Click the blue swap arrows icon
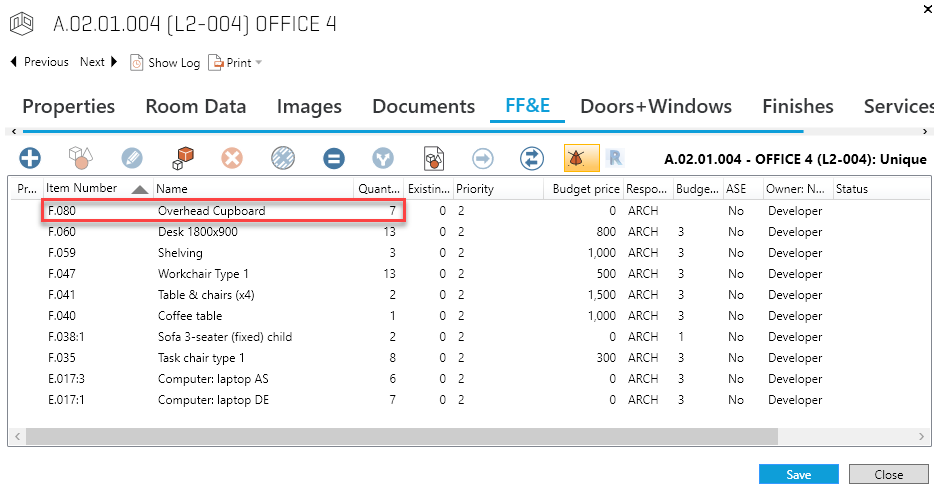The width and height of the screenshot is (939, 494). pos(532,158)
